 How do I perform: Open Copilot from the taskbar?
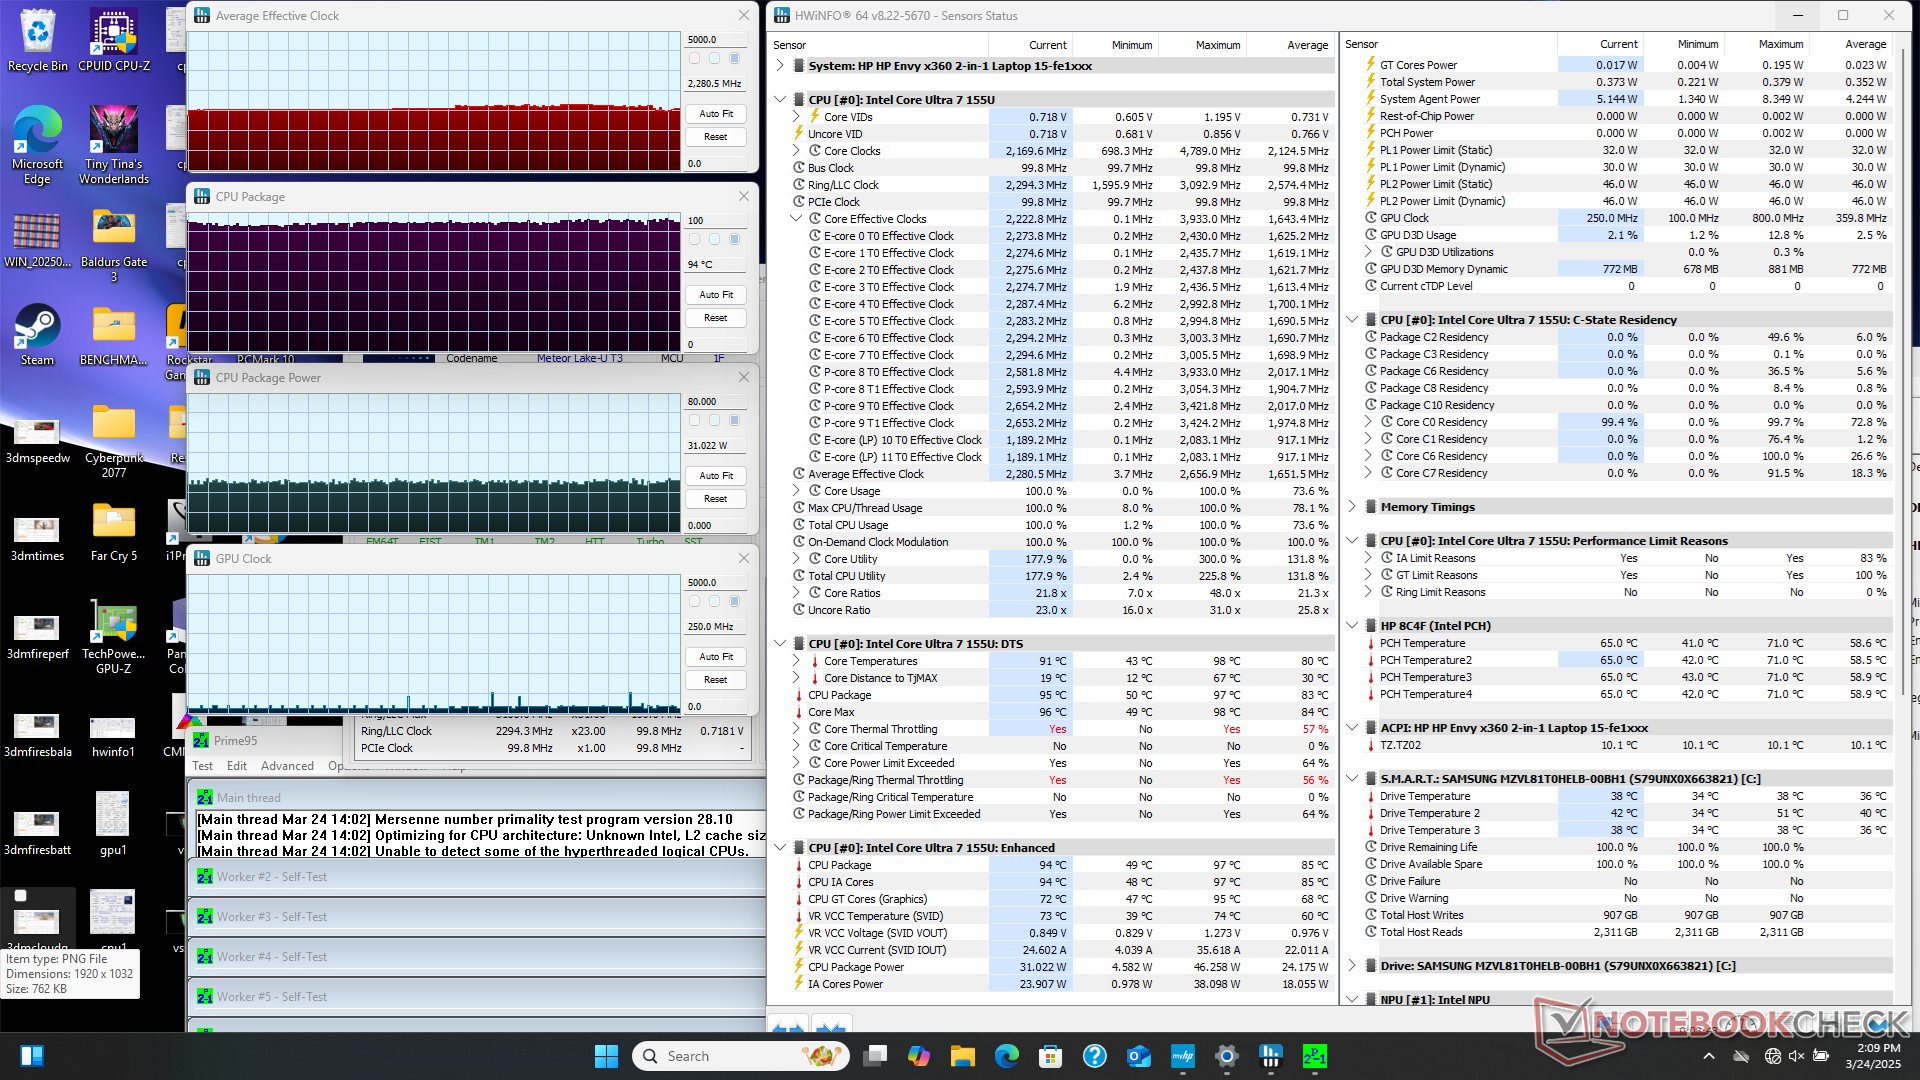[918, 1056]
